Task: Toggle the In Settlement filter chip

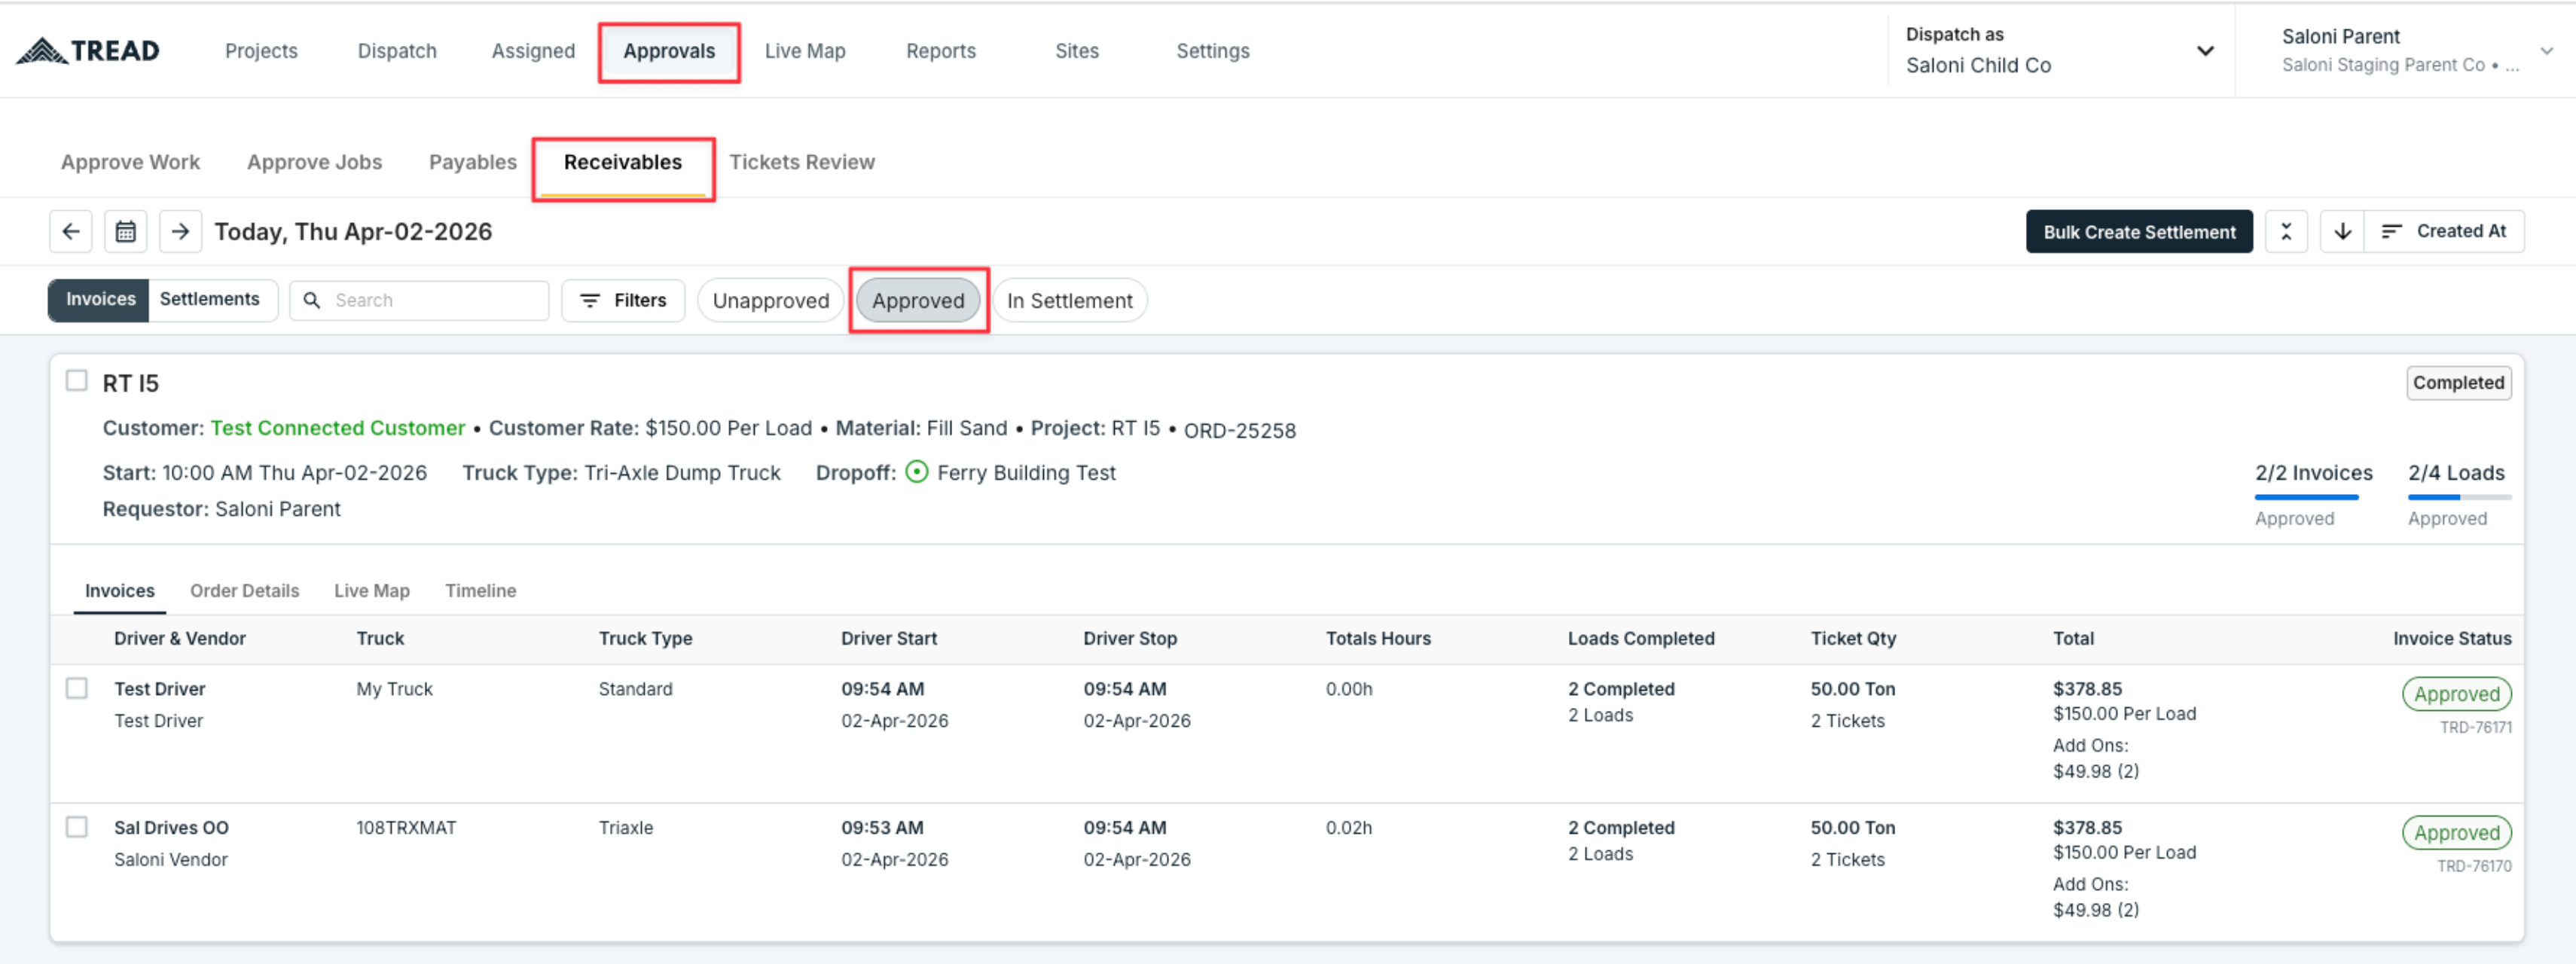Action: (x=1069, y=300)
